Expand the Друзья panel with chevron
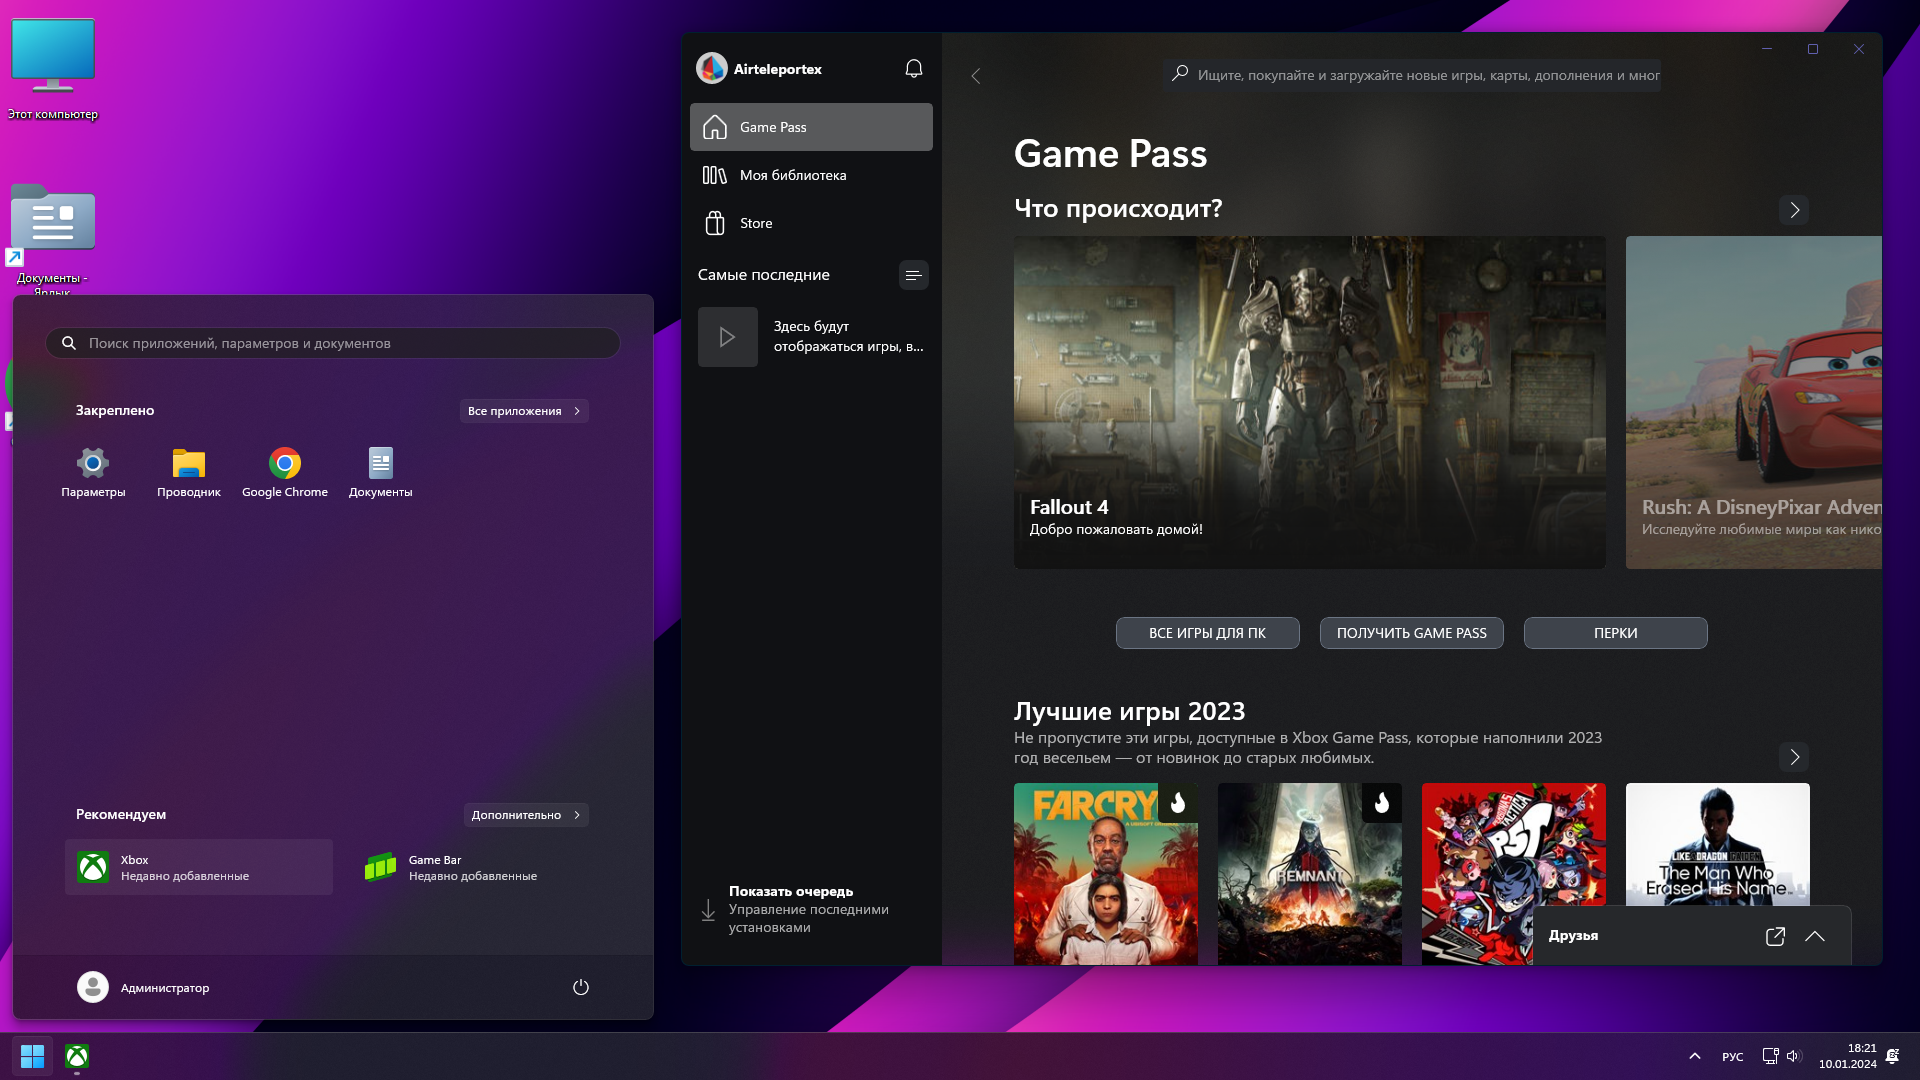Screen dimensions: 1920x1080 [1815, 936]
